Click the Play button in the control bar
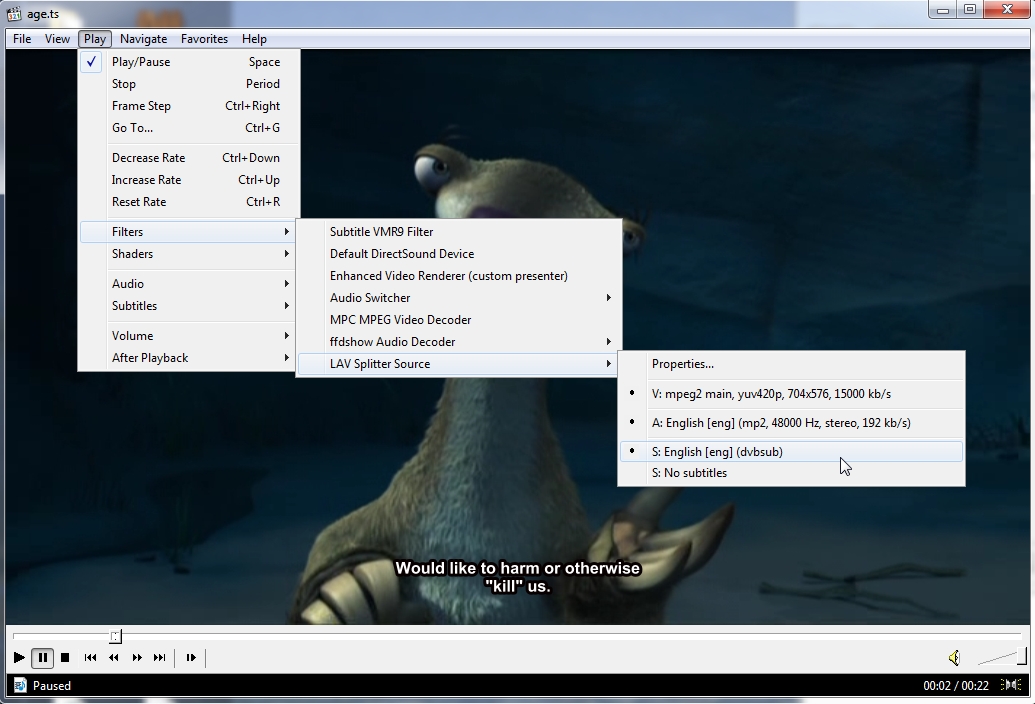Image resolution: width=1035 pixels, height=704 pixels. click(19, 657)
